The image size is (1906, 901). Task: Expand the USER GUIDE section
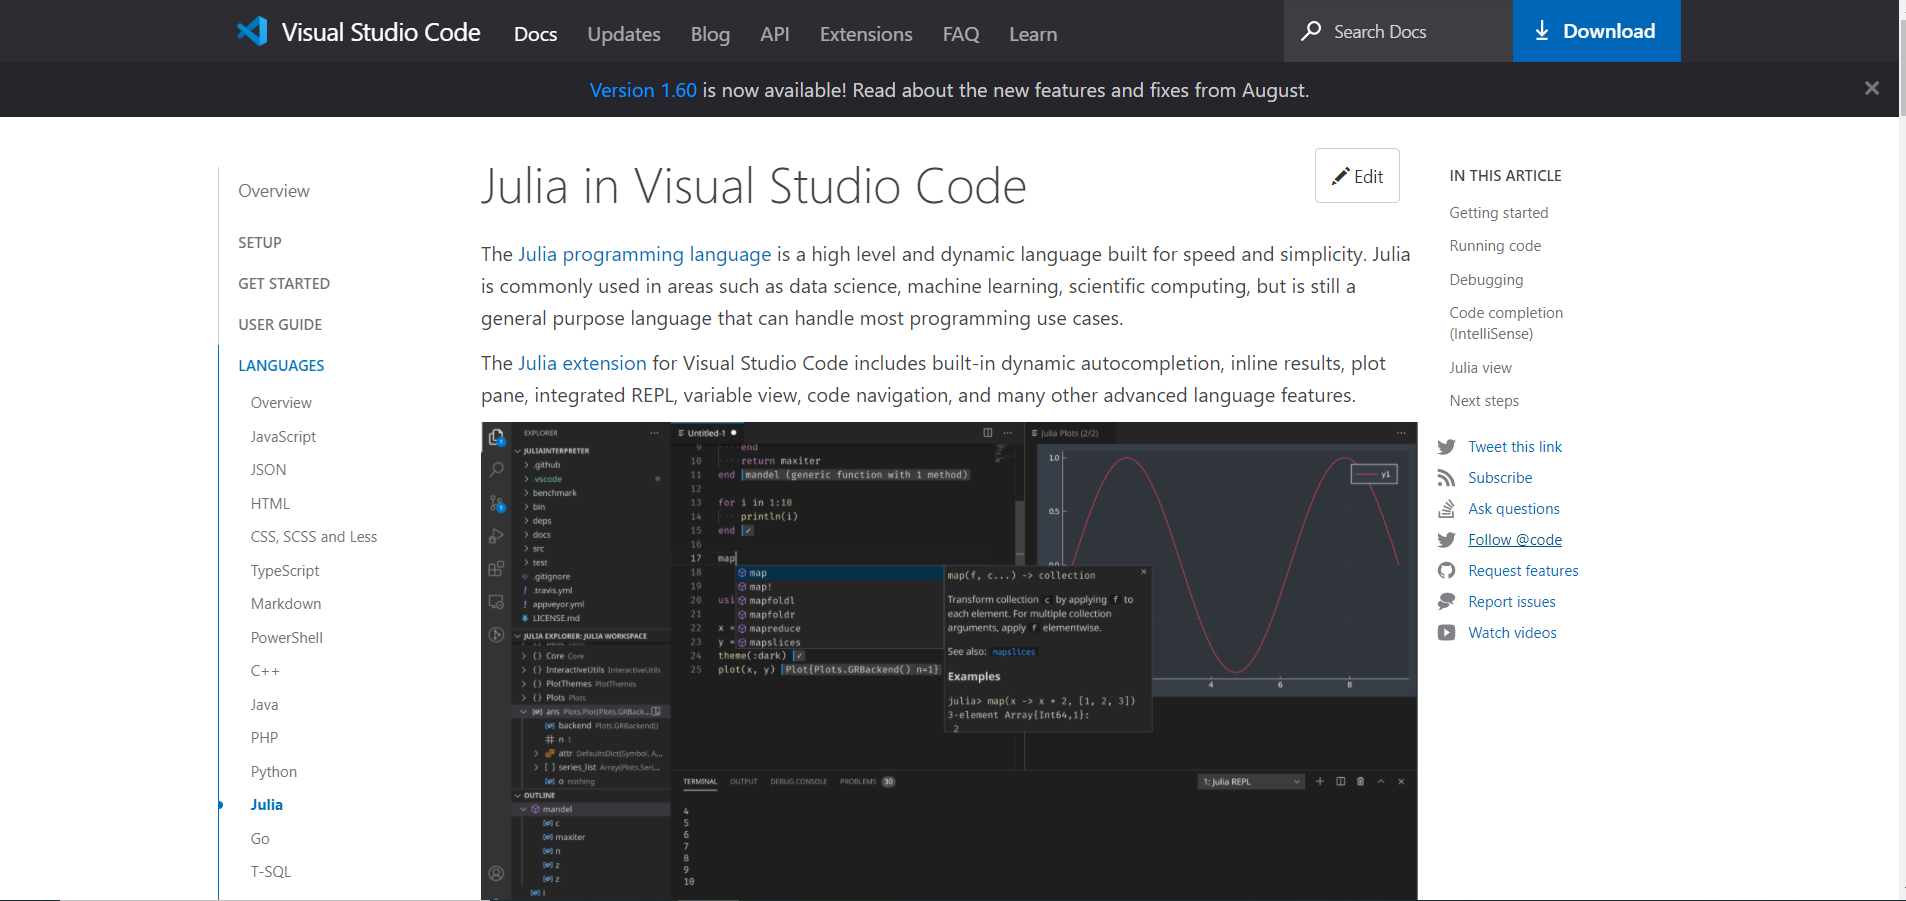pos(280,325)
